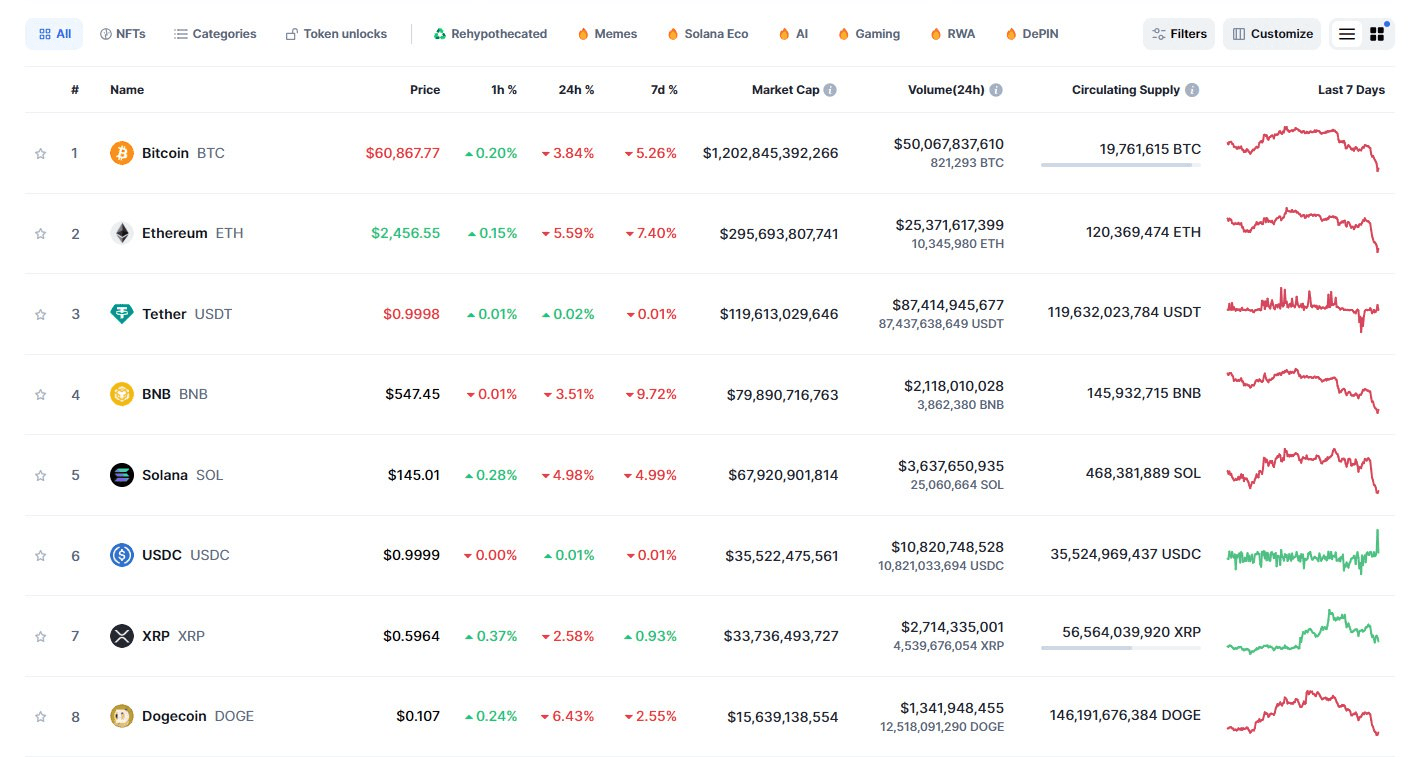This screenshot has height=757, width=1420.
Task: Sort by 24h % column header
Action: (576, 90)
